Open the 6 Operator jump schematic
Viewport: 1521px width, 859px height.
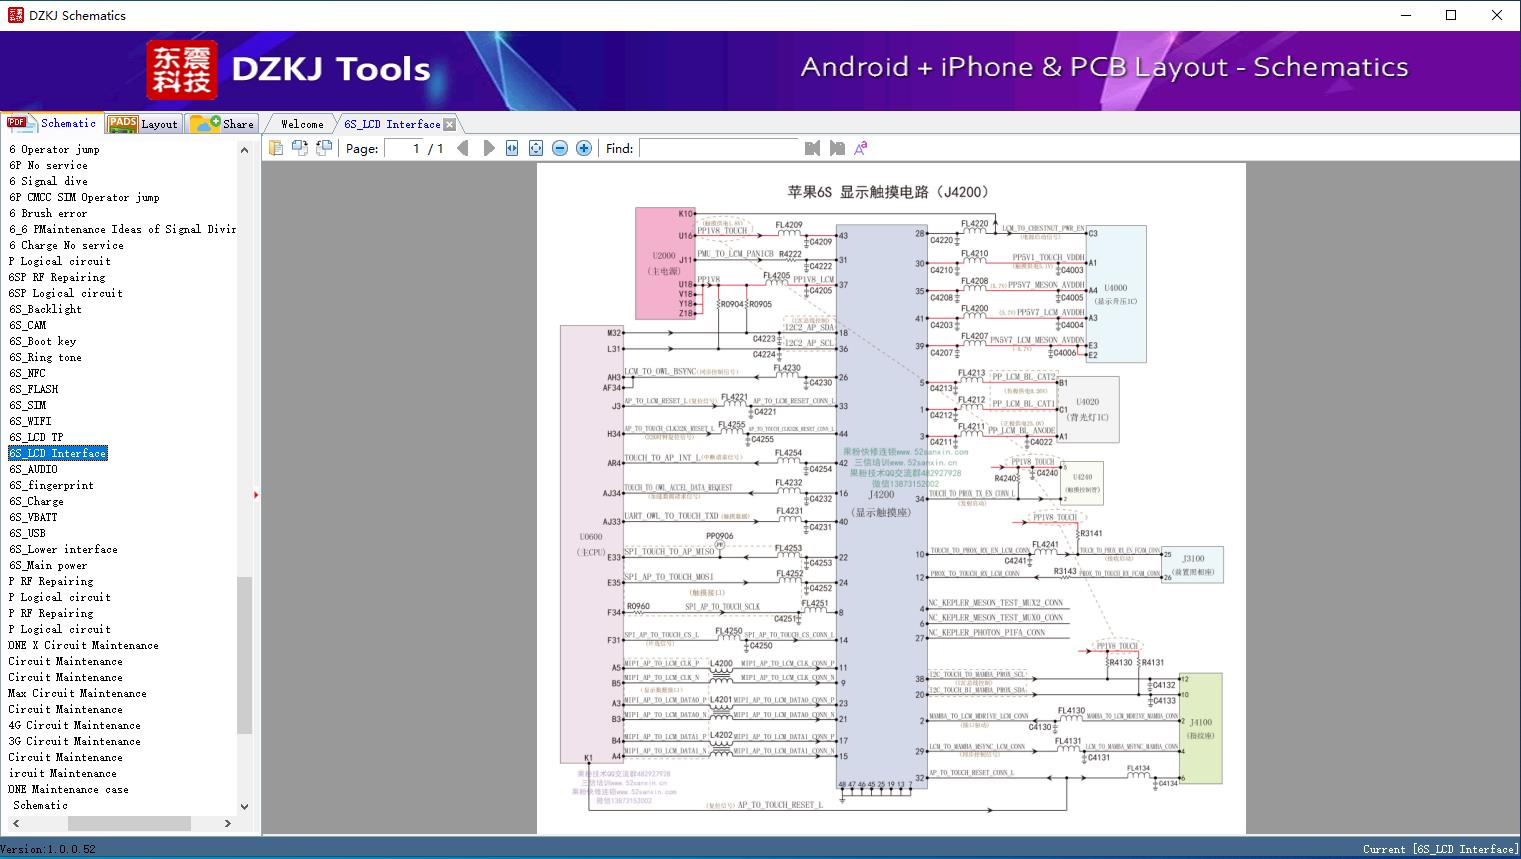click(x=54, y=149)
